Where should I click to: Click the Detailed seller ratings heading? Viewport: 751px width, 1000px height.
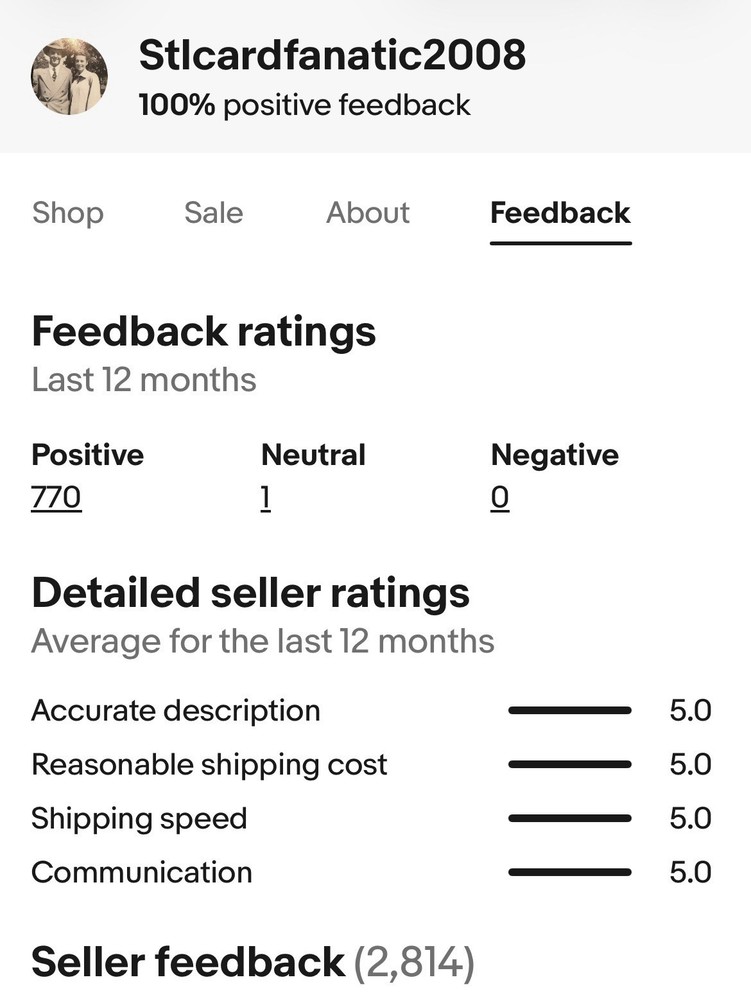[250, 593]
